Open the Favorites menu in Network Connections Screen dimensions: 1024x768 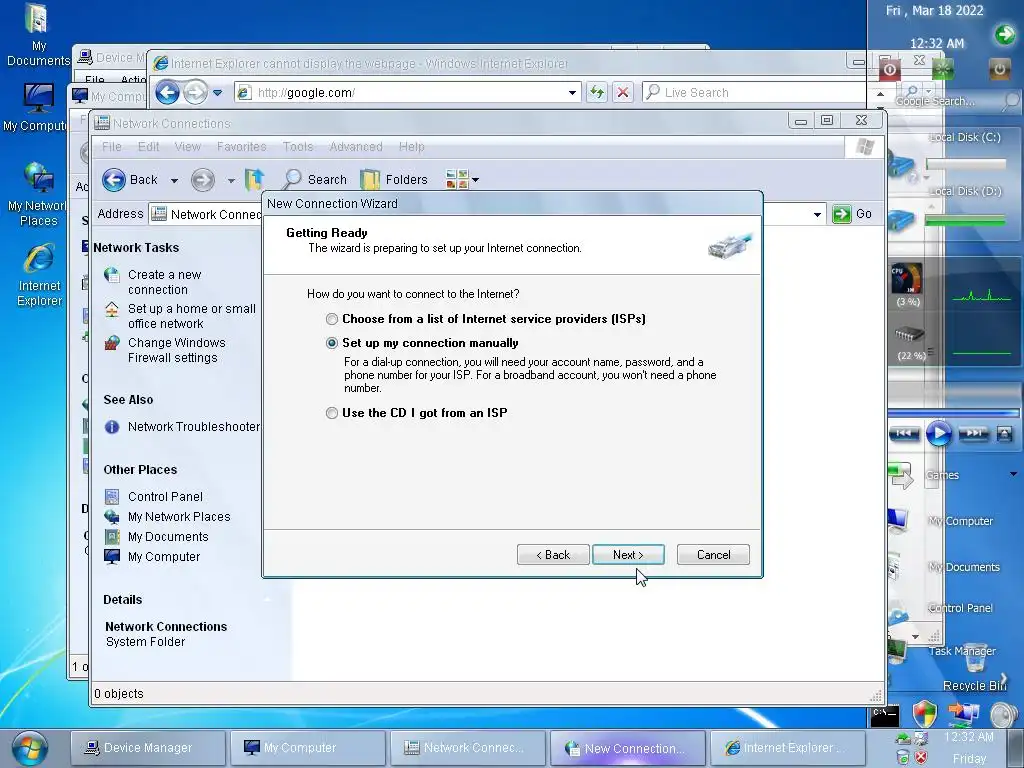[242, 146]
